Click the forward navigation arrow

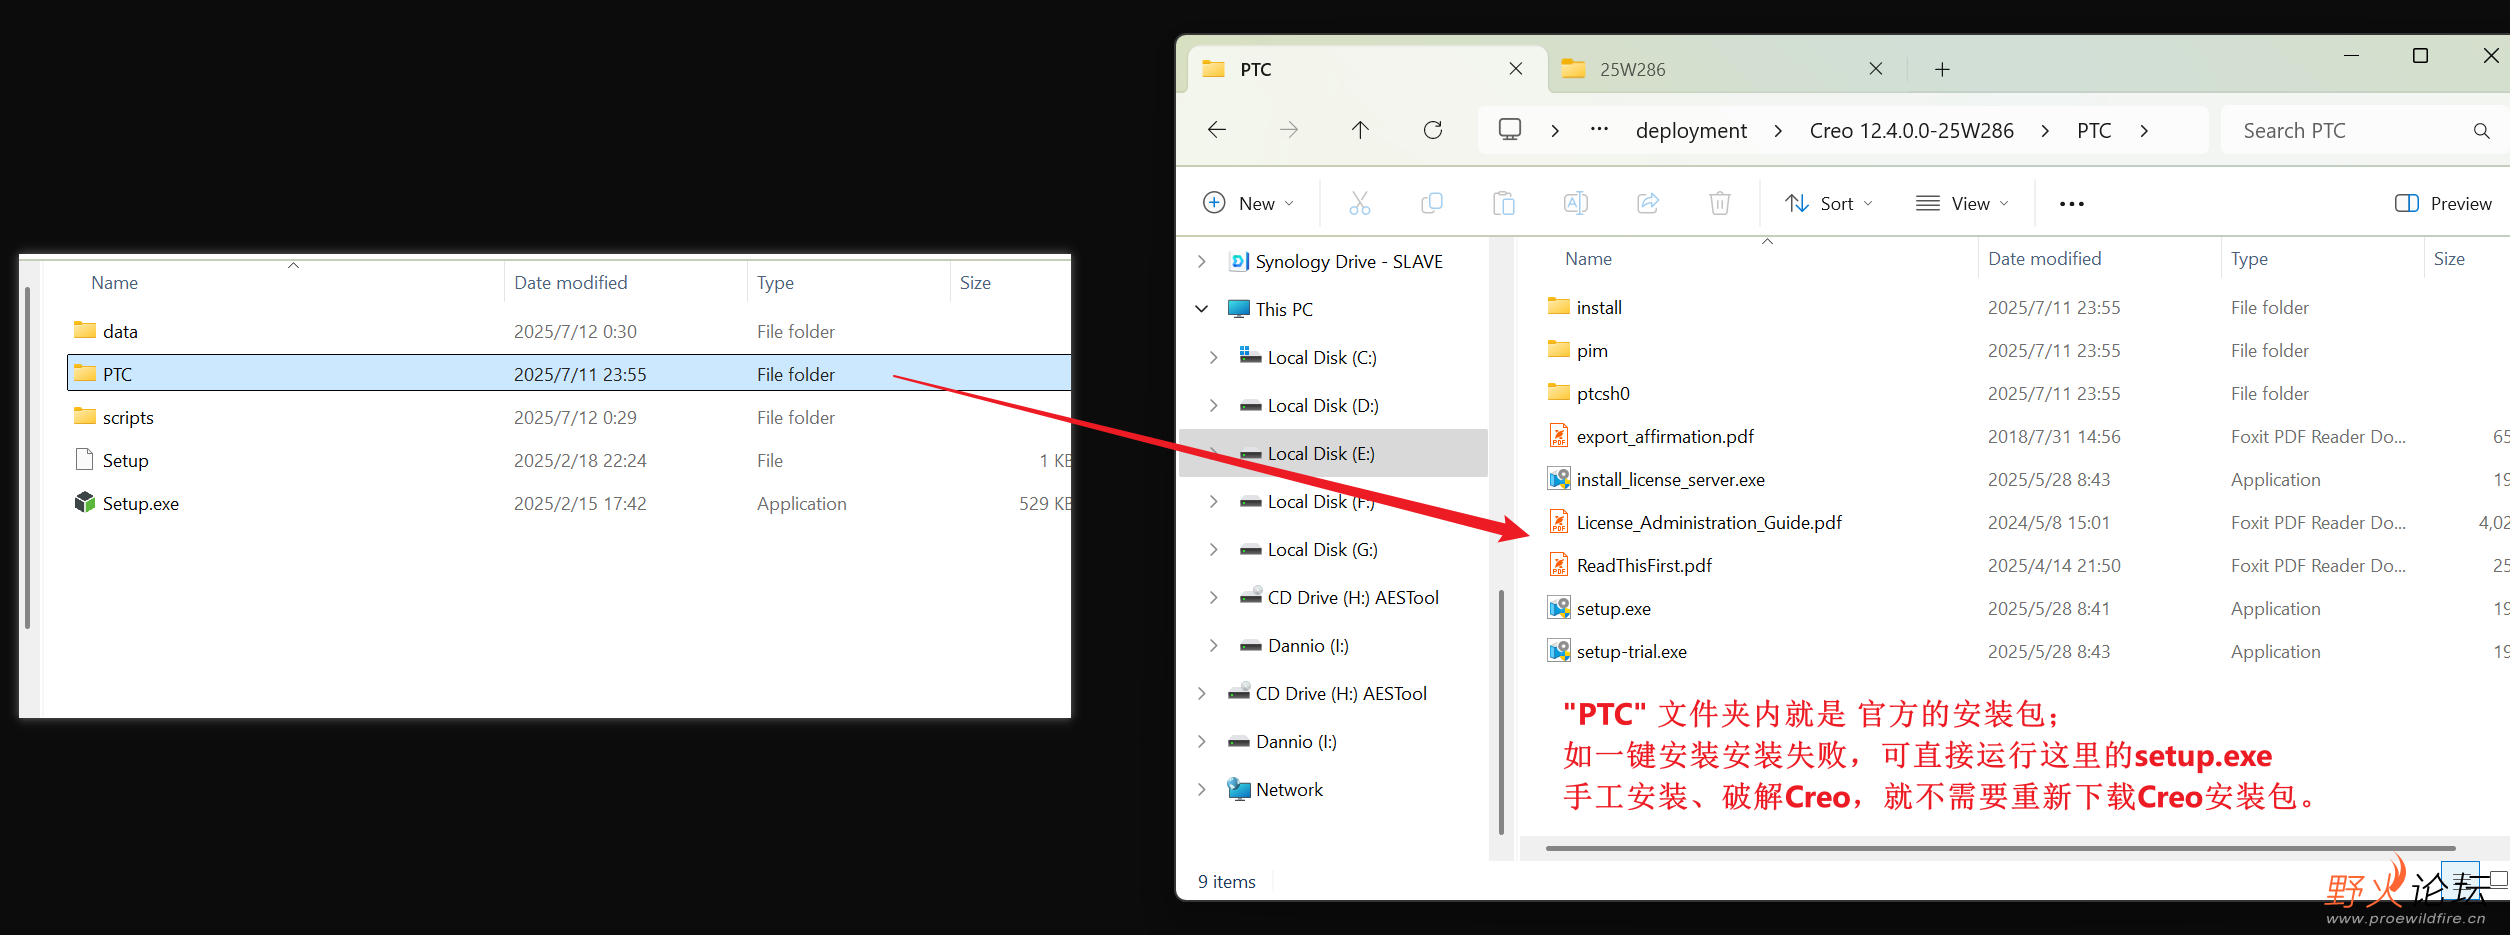coord(1289,130)
